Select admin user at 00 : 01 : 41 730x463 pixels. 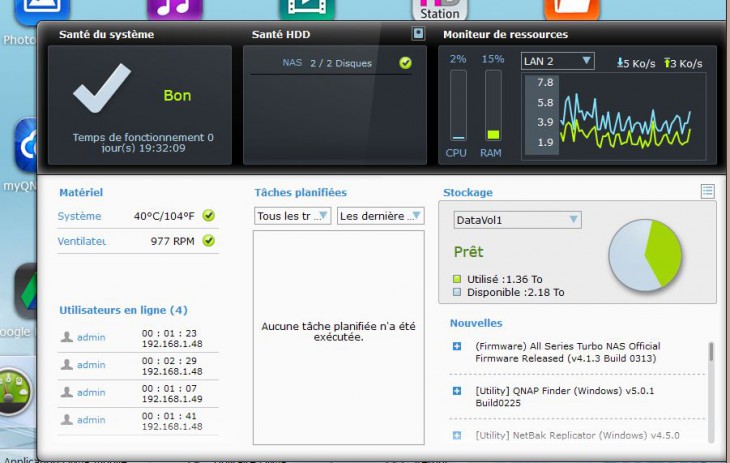tap(91, 420)
